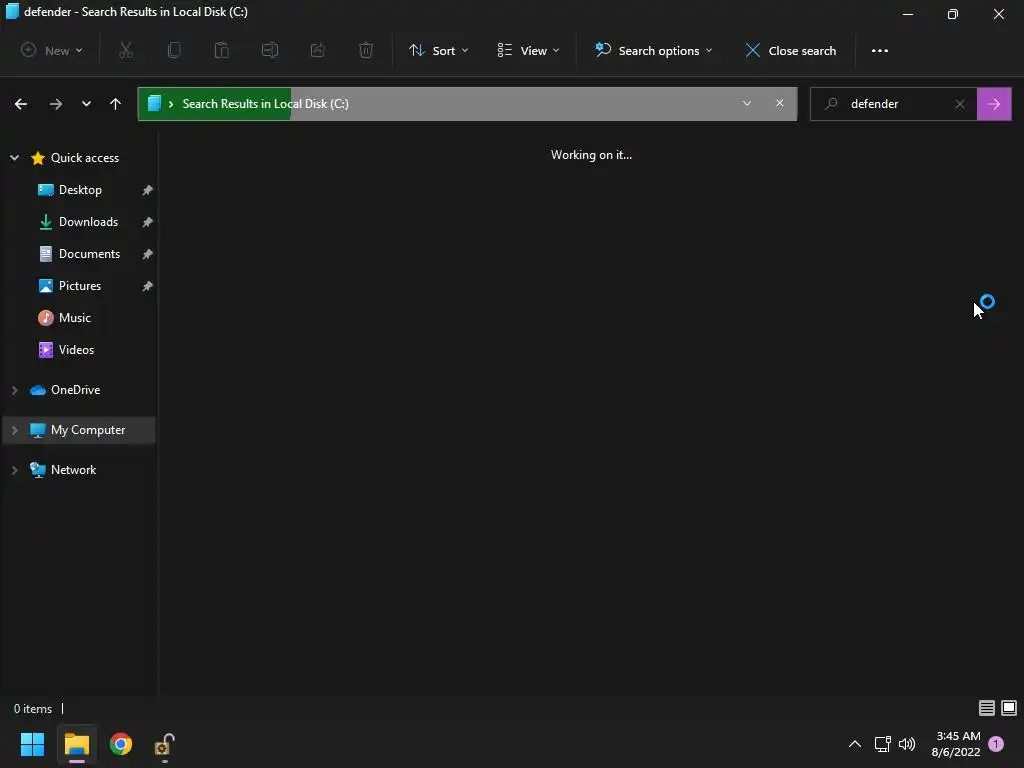Screen dimensions: 1024x768
Task: Open recent locations chevron
Action: [x=86, y=104]
